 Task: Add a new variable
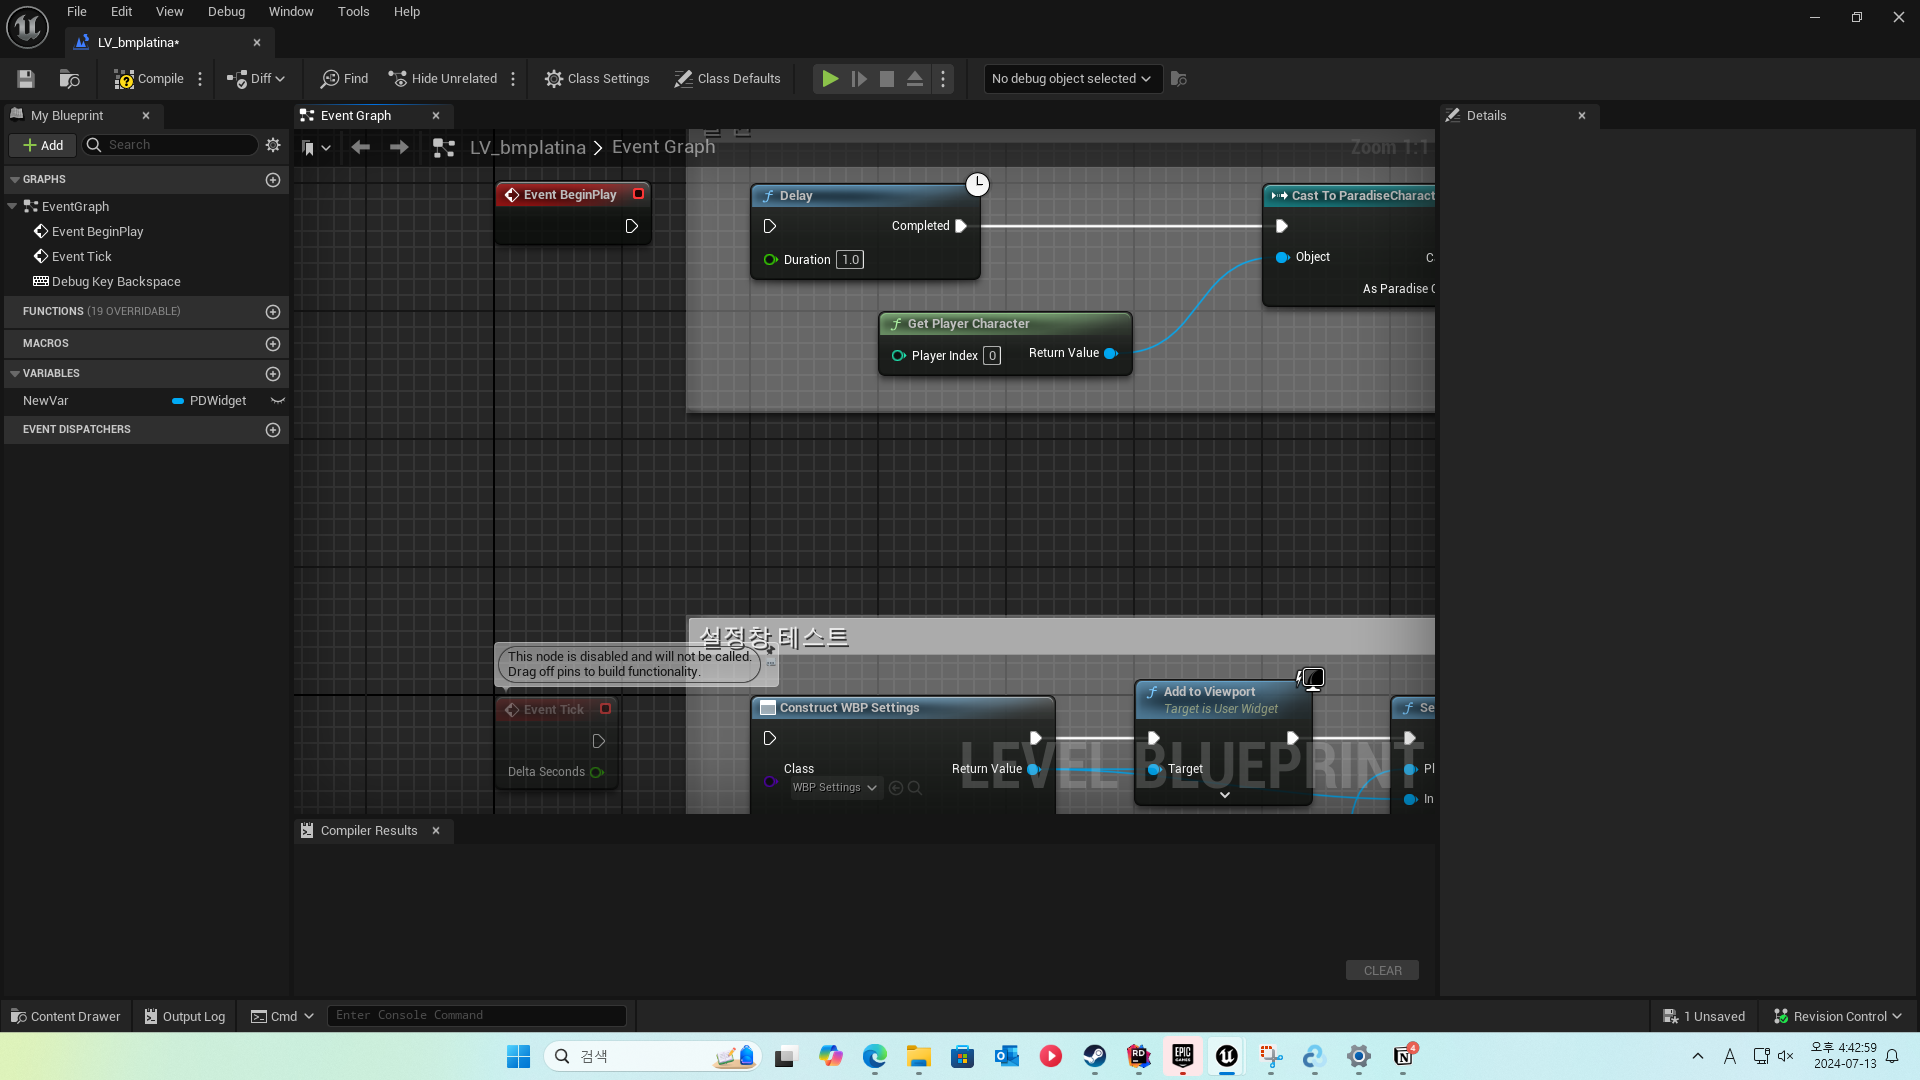click(273, 374)
